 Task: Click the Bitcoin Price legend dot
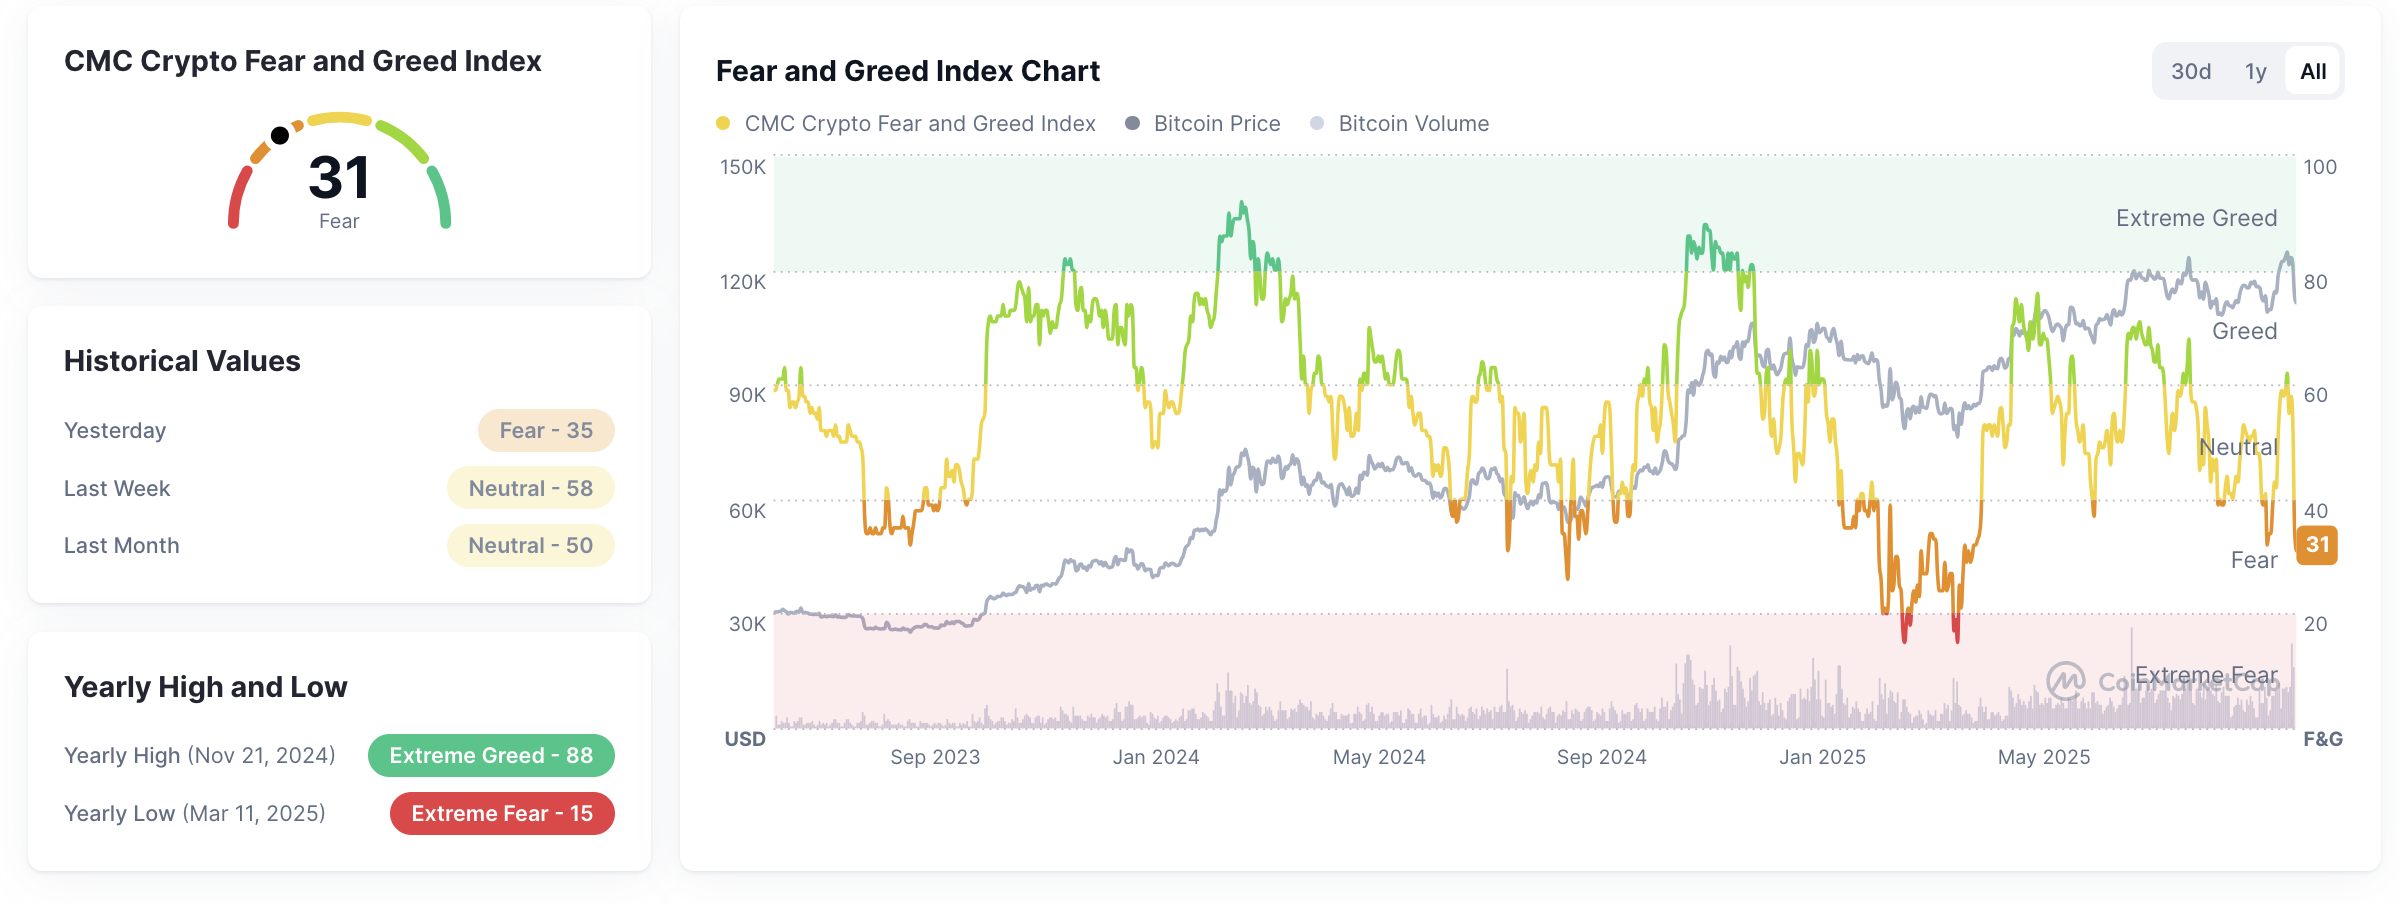click(1132, 123)
